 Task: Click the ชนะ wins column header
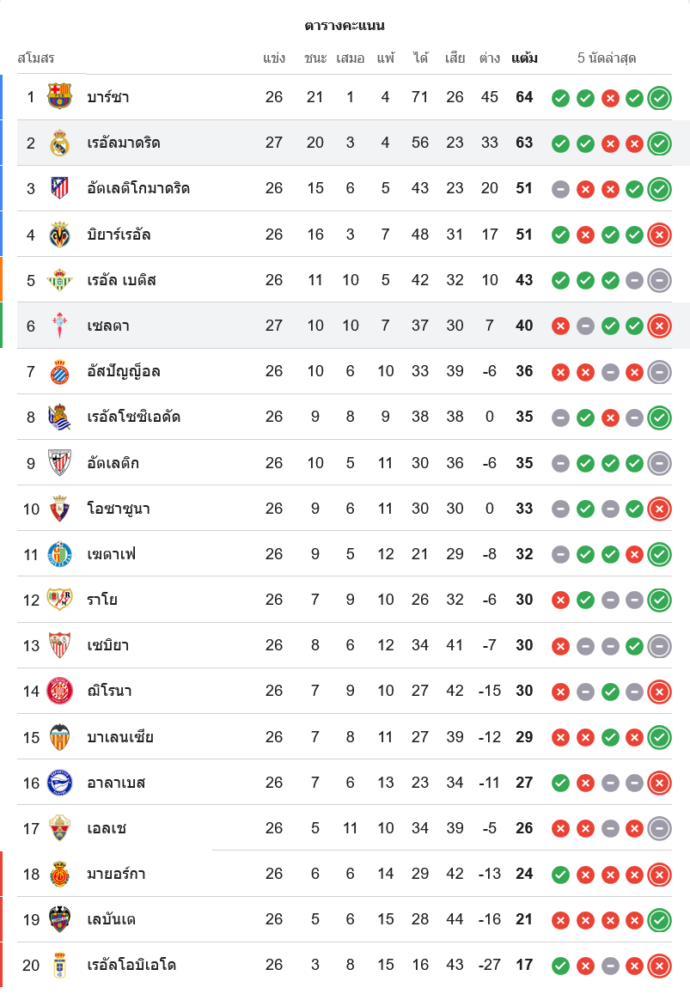[x=315, y=58]
